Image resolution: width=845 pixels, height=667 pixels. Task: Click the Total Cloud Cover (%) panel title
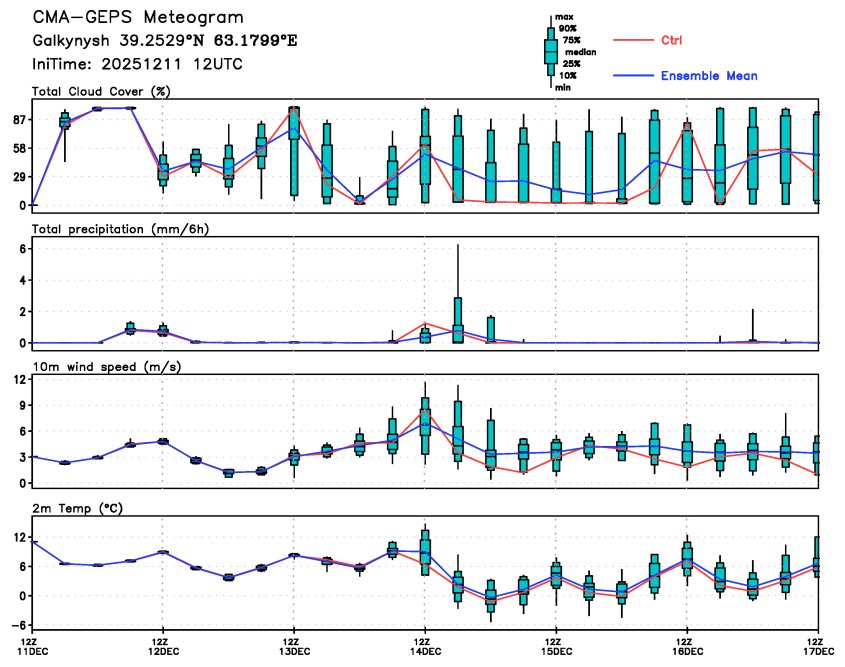101,92
